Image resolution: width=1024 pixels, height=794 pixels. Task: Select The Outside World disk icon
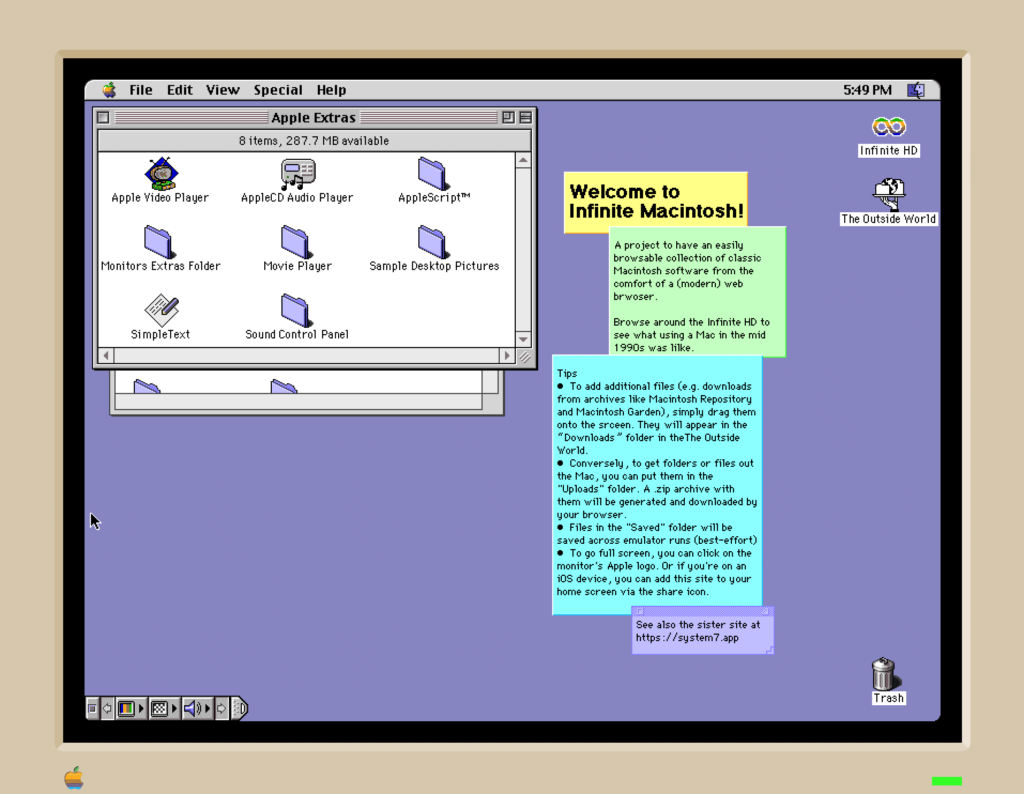pos(889,194)
